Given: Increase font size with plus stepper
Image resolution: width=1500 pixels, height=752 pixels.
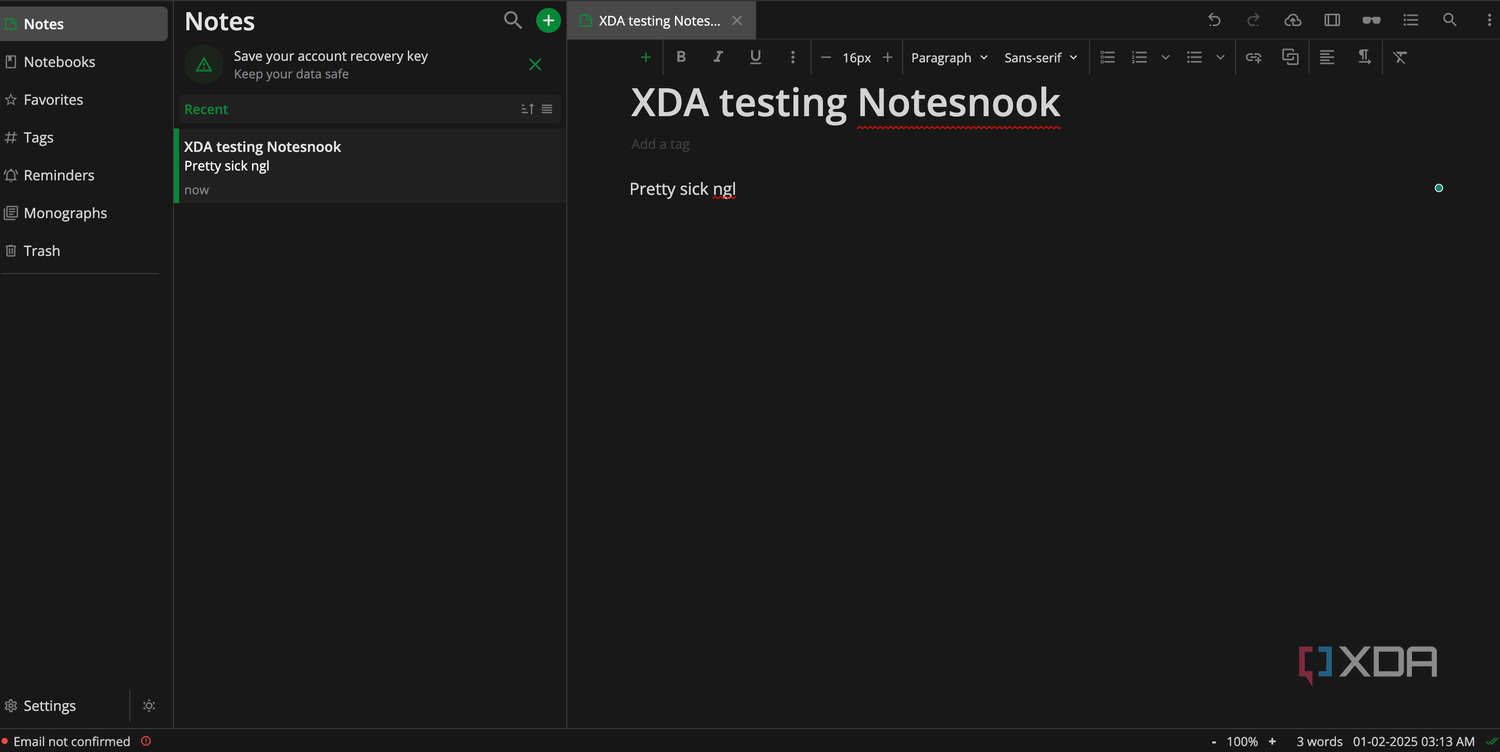Looking at the screenshot, I should click(887, 57).
